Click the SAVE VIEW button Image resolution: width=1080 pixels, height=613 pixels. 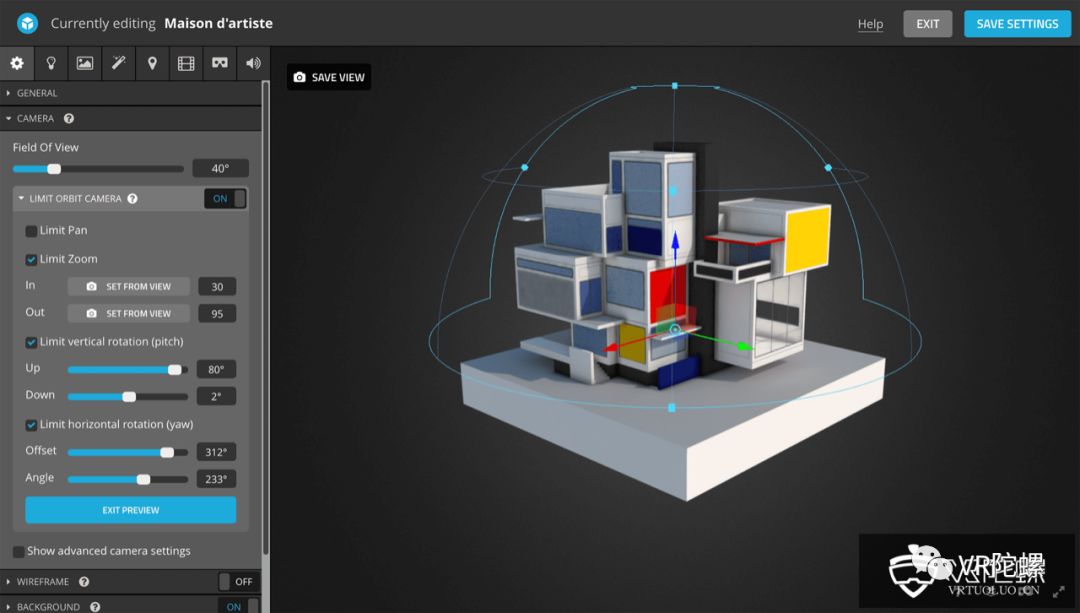pyautogui.click(x=329, y=77)
